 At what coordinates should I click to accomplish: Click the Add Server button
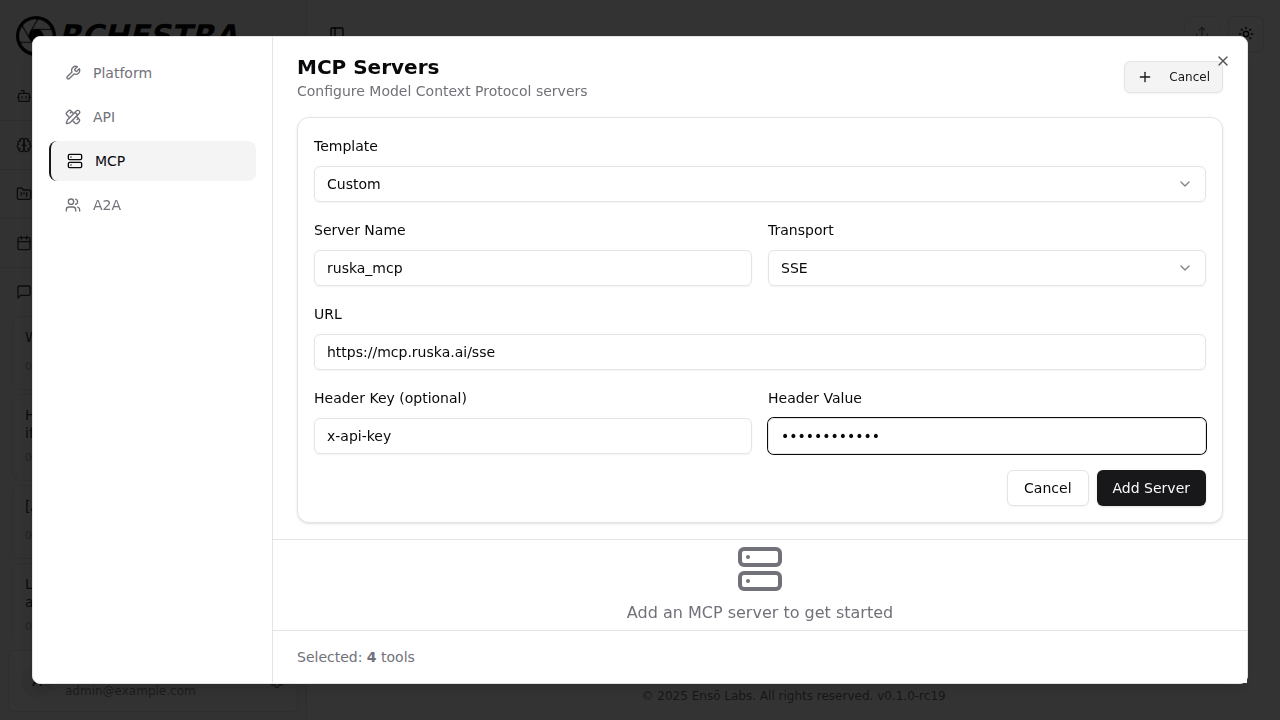coord(1151,488)
